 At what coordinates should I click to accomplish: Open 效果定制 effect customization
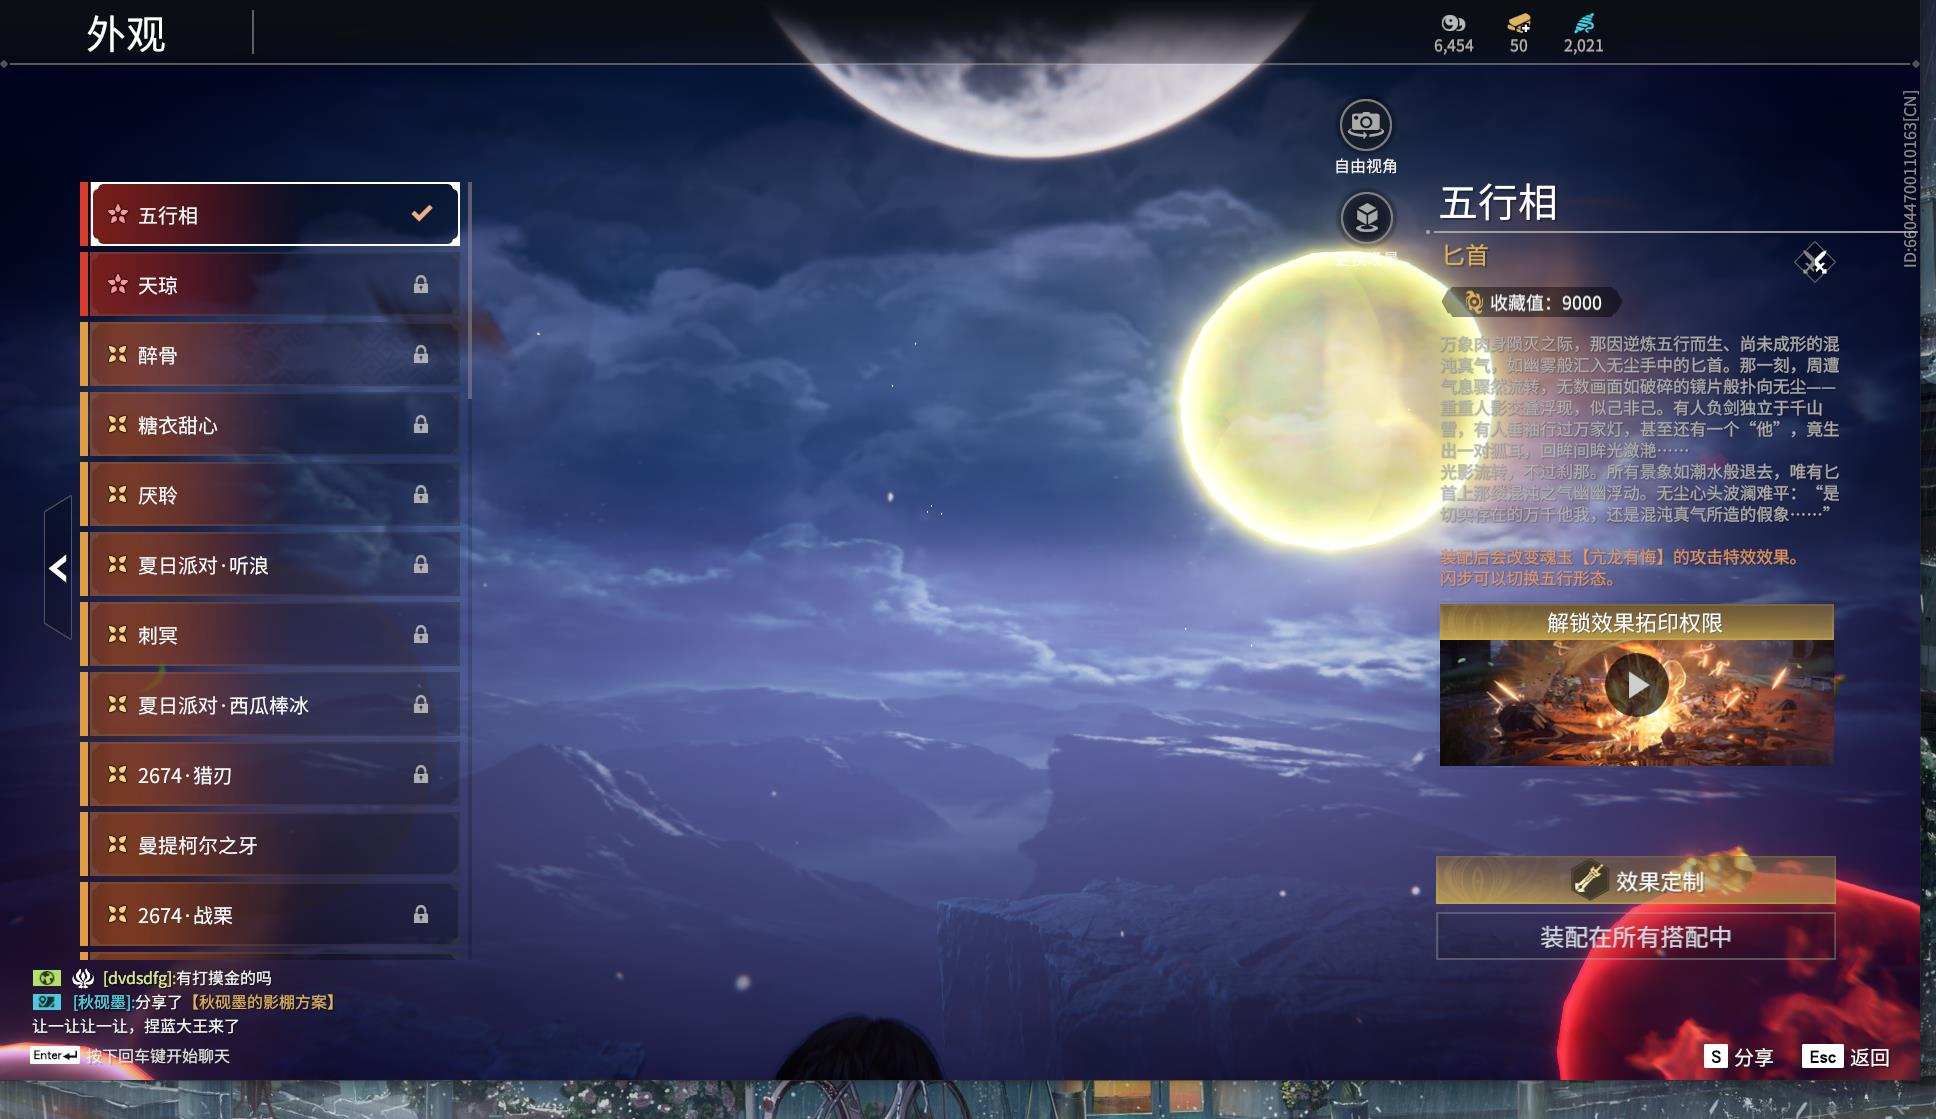[x=1636, y=880]
